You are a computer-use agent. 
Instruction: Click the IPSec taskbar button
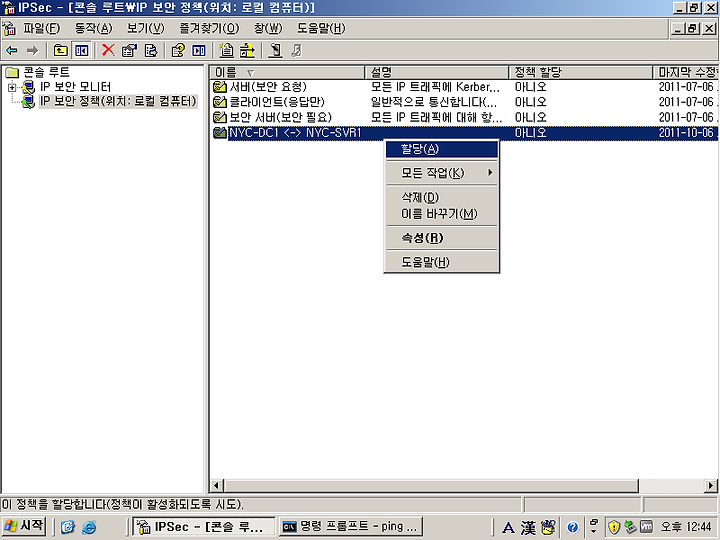point(204,527)
